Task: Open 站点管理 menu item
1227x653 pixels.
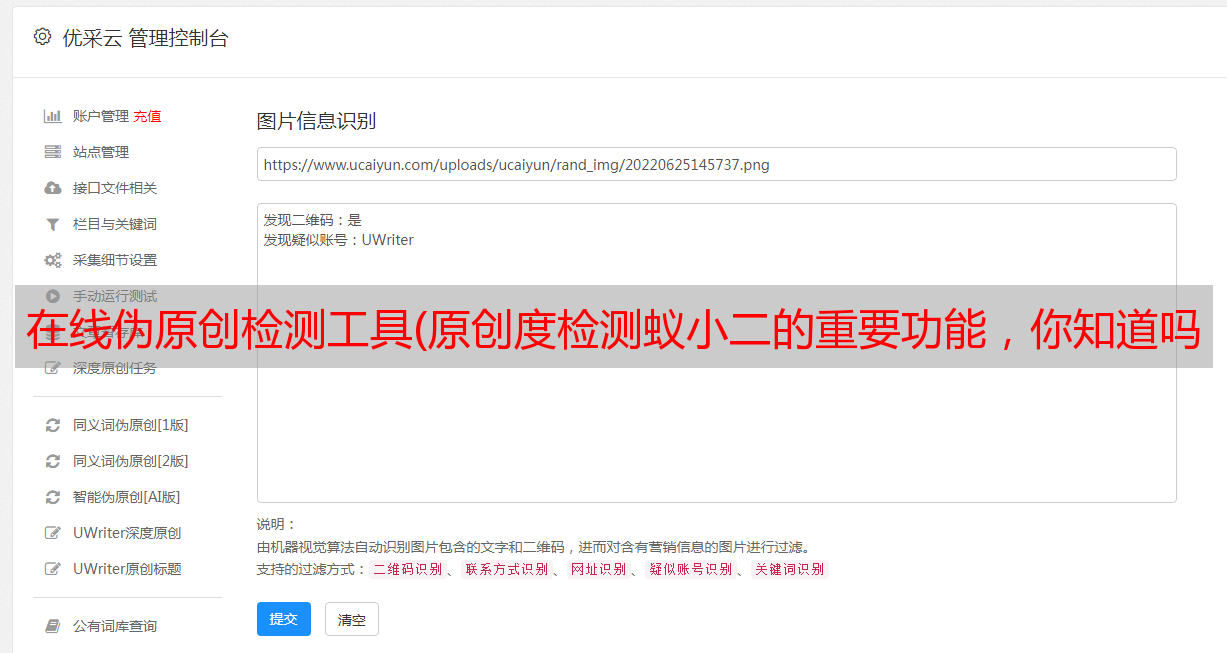Action: [101, 152]
